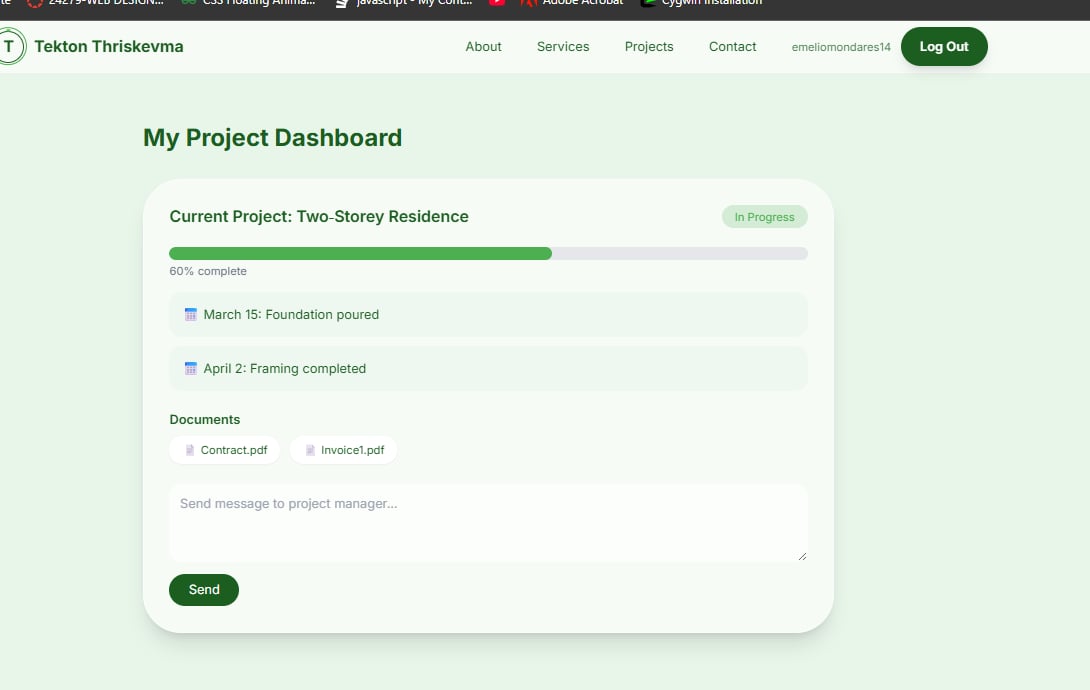
Task: Click the 60% complete label
Action: pos(208,271)
